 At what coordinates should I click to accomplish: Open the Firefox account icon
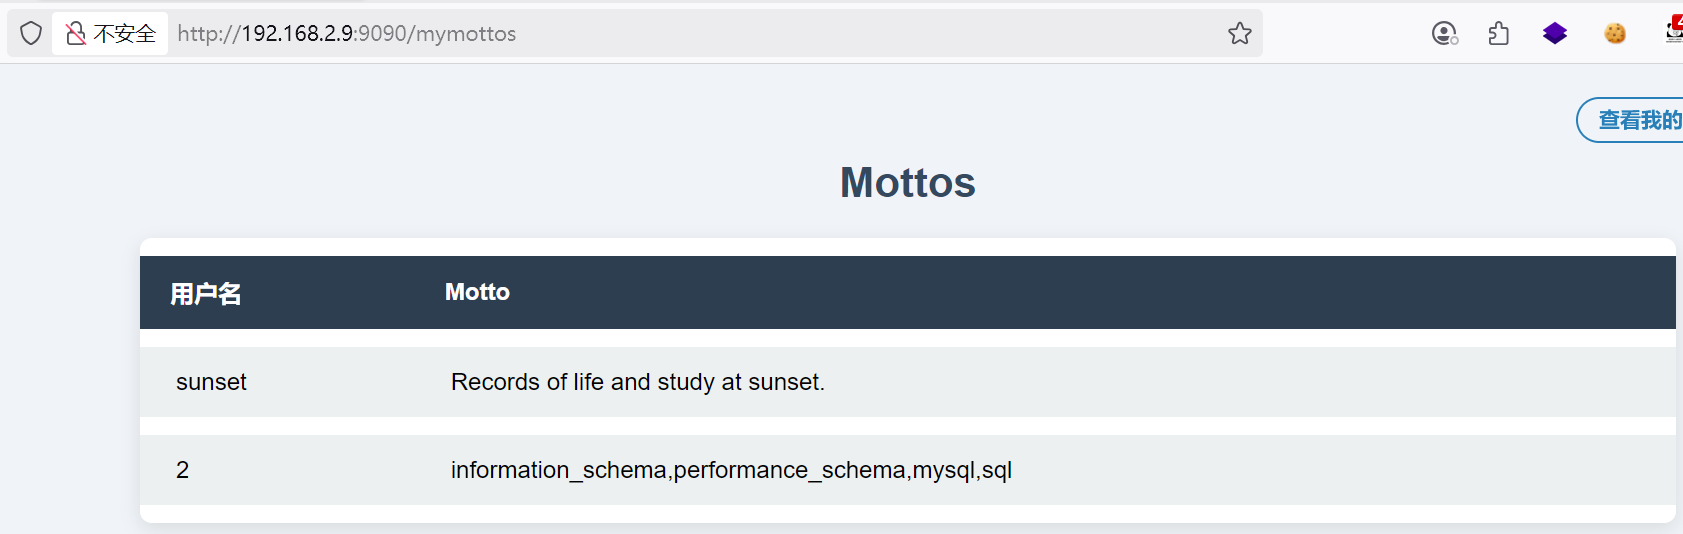[x=1445, y=34]
